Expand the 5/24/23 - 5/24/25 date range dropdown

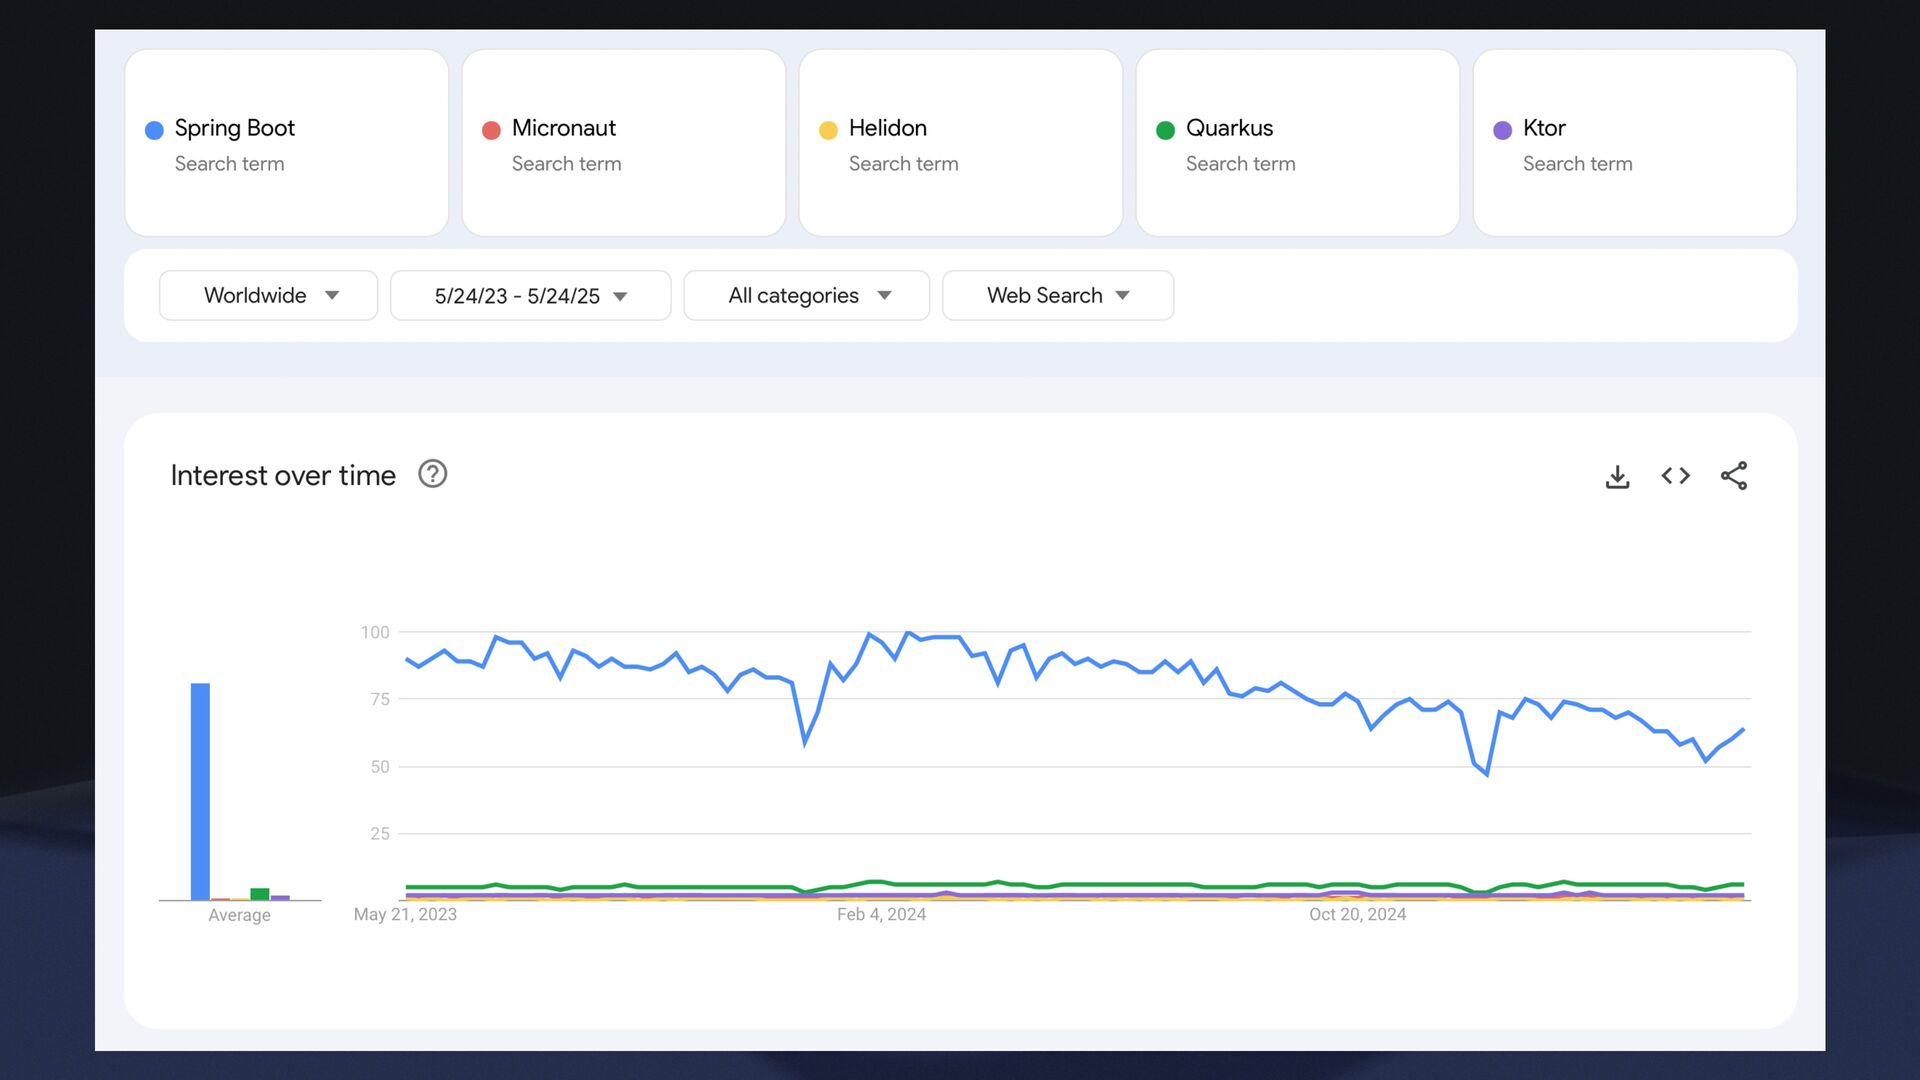[530, 295]
